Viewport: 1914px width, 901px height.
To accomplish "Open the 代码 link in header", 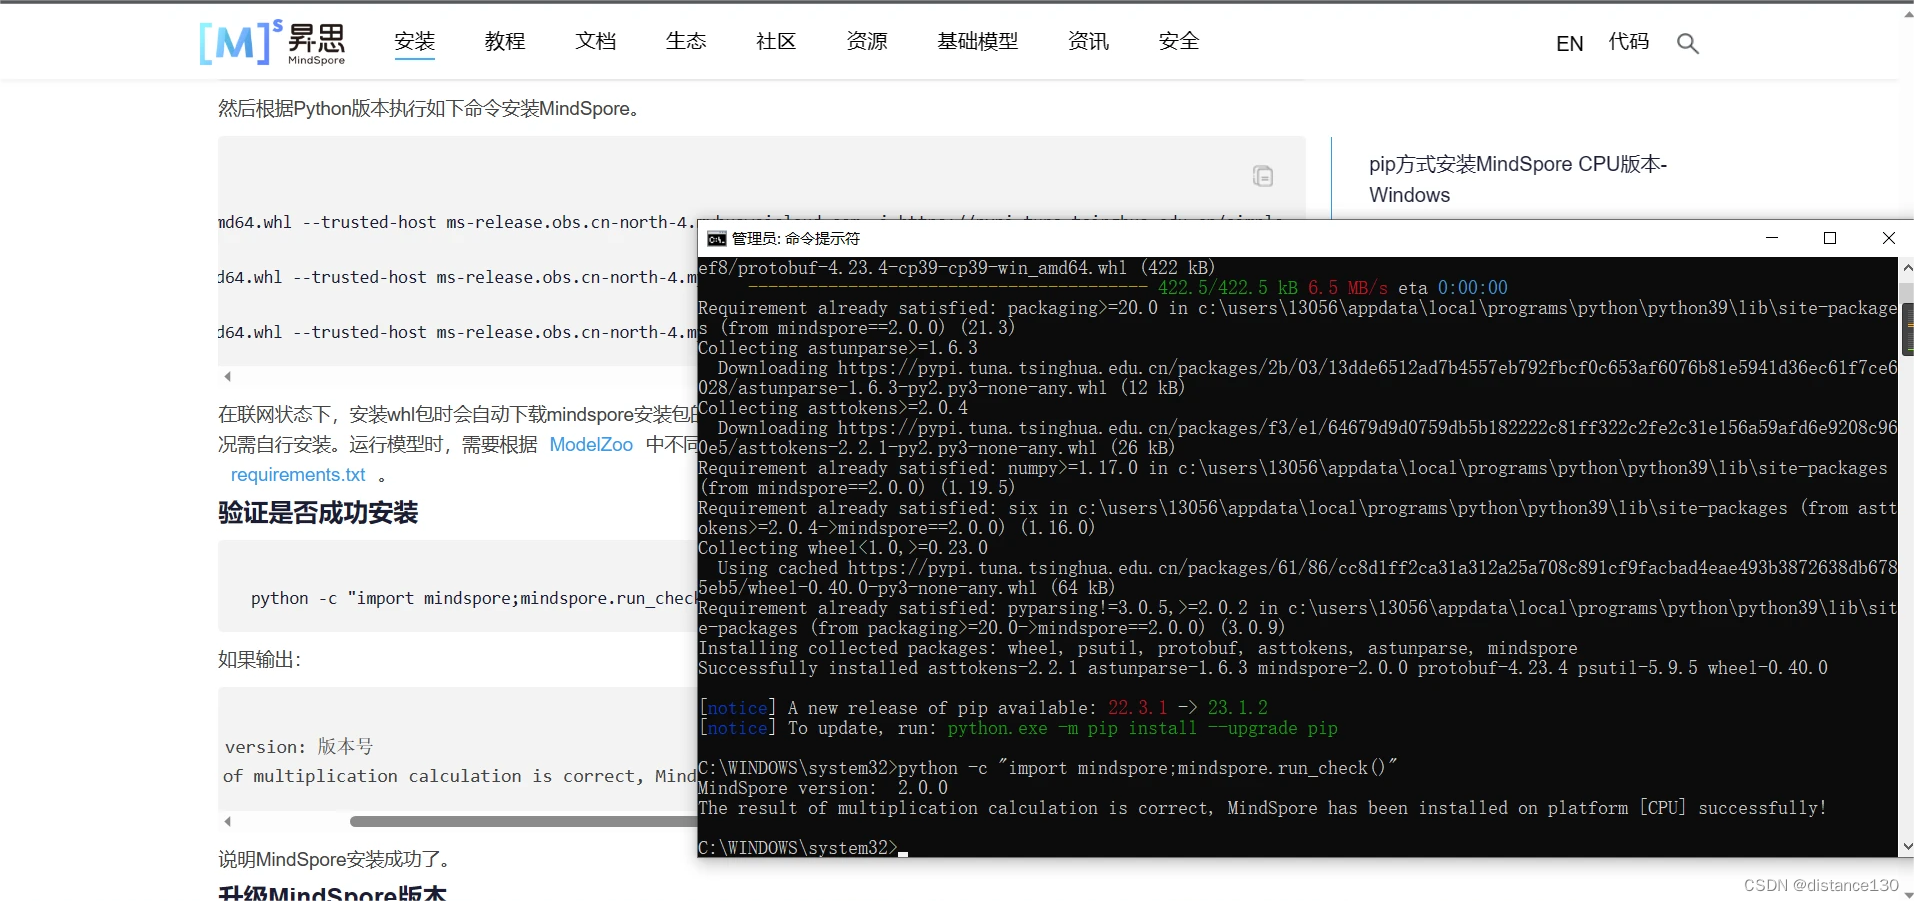I will pyautogui.click(x=1629, y=42).
